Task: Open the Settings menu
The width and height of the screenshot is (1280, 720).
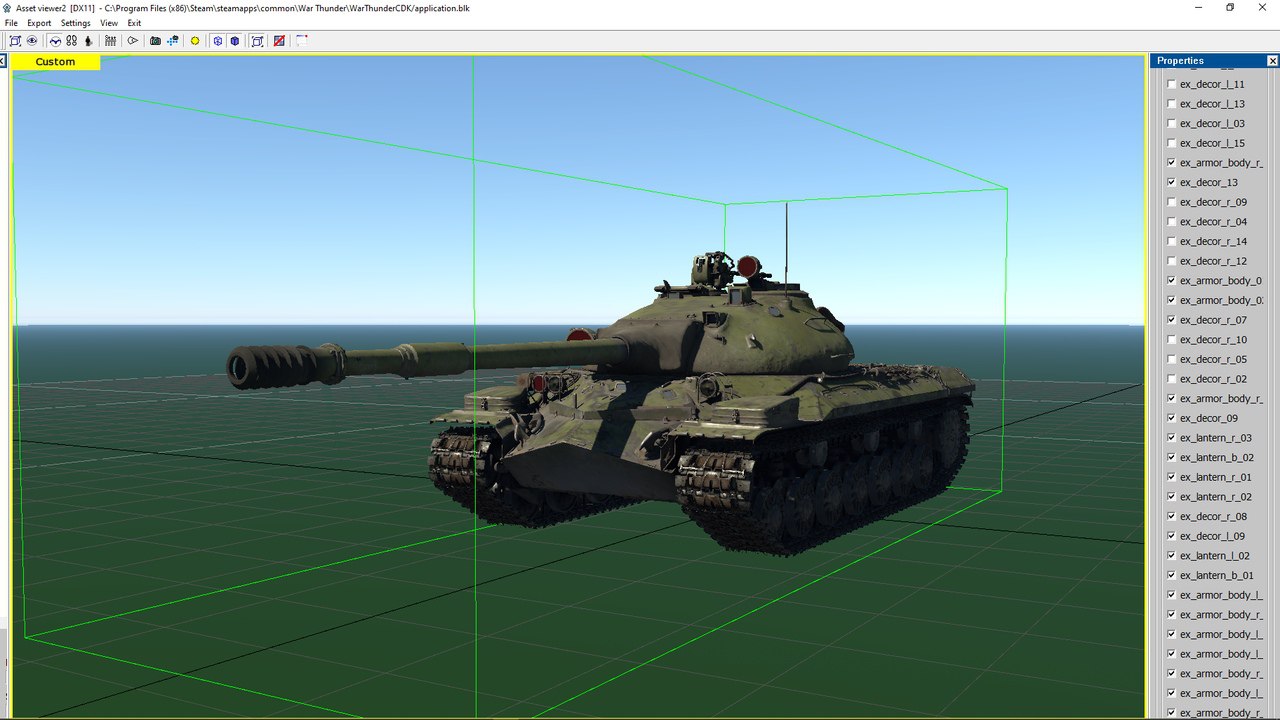Action: (x=75, y=23)
